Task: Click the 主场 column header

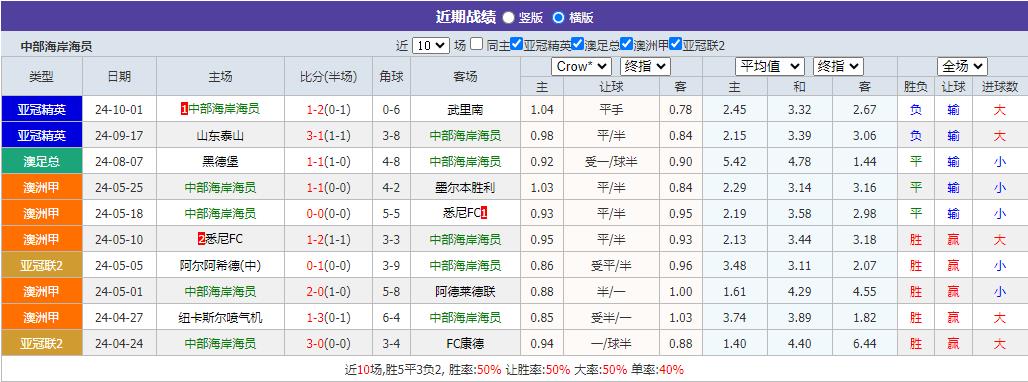Action: pyautogui.click(x=220, y=76)
